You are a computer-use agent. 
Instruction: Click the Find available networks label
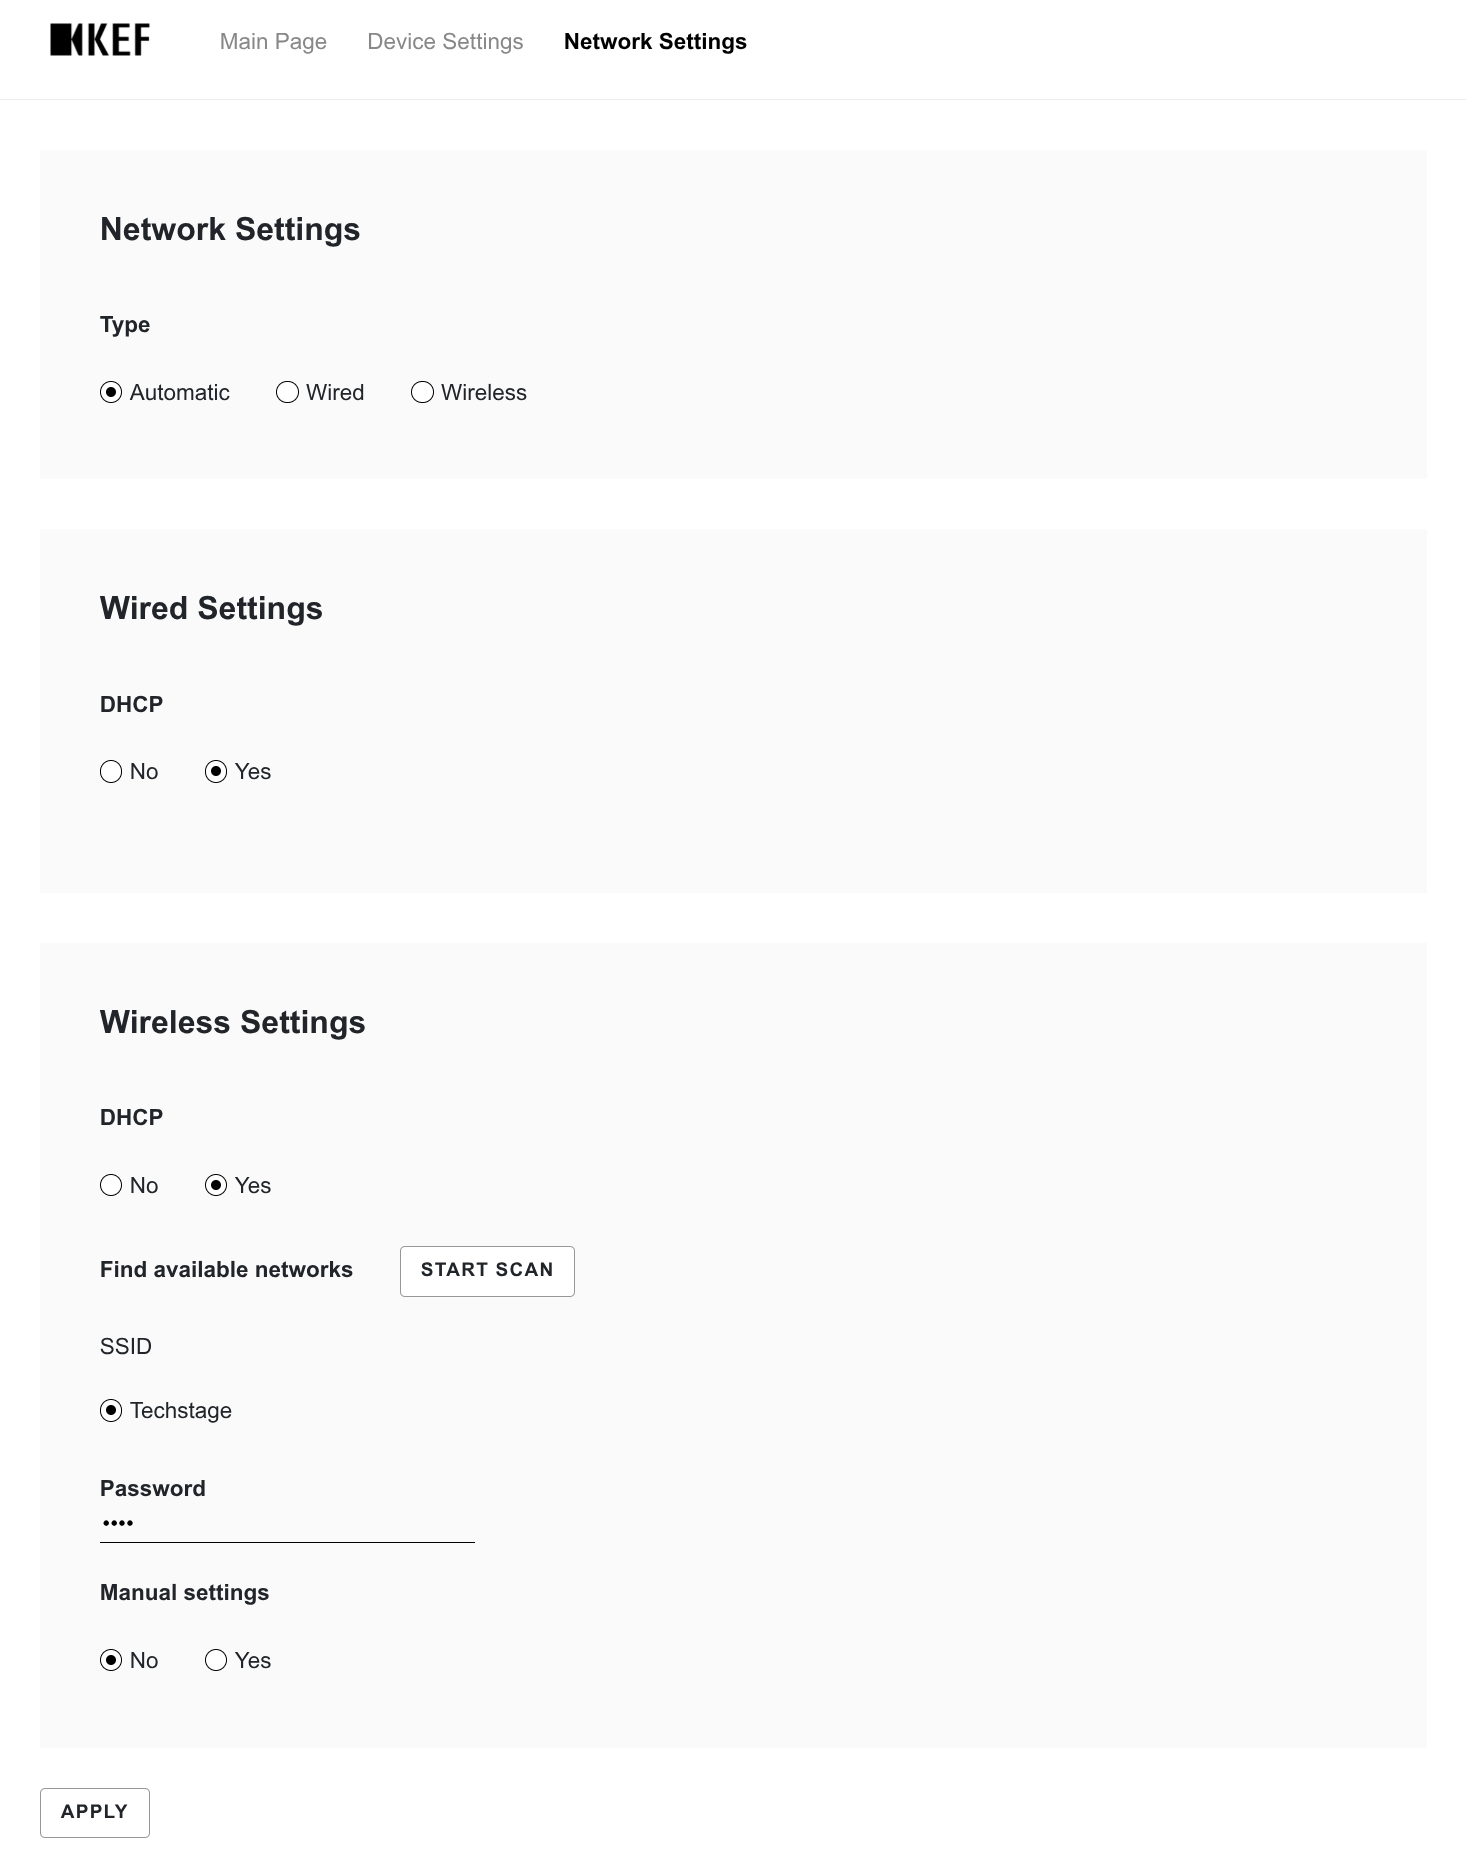[226, 1270]
